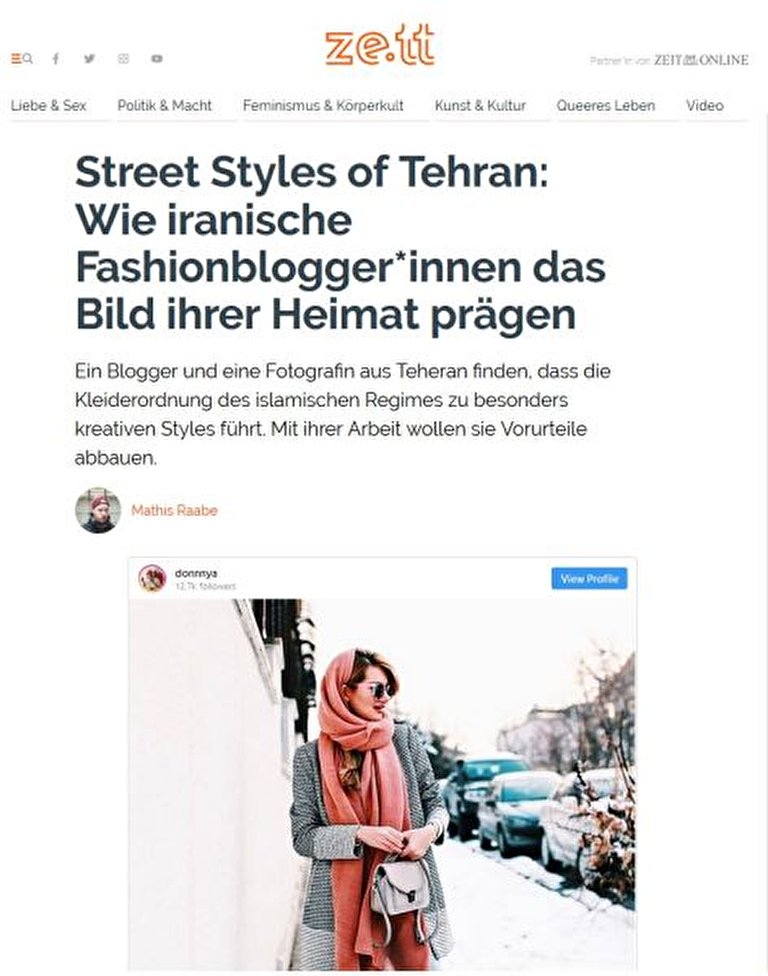Open the Liebe & Sex category
Image resolution: width=768 pixels, height=976 pixels.
pos(49,106)
